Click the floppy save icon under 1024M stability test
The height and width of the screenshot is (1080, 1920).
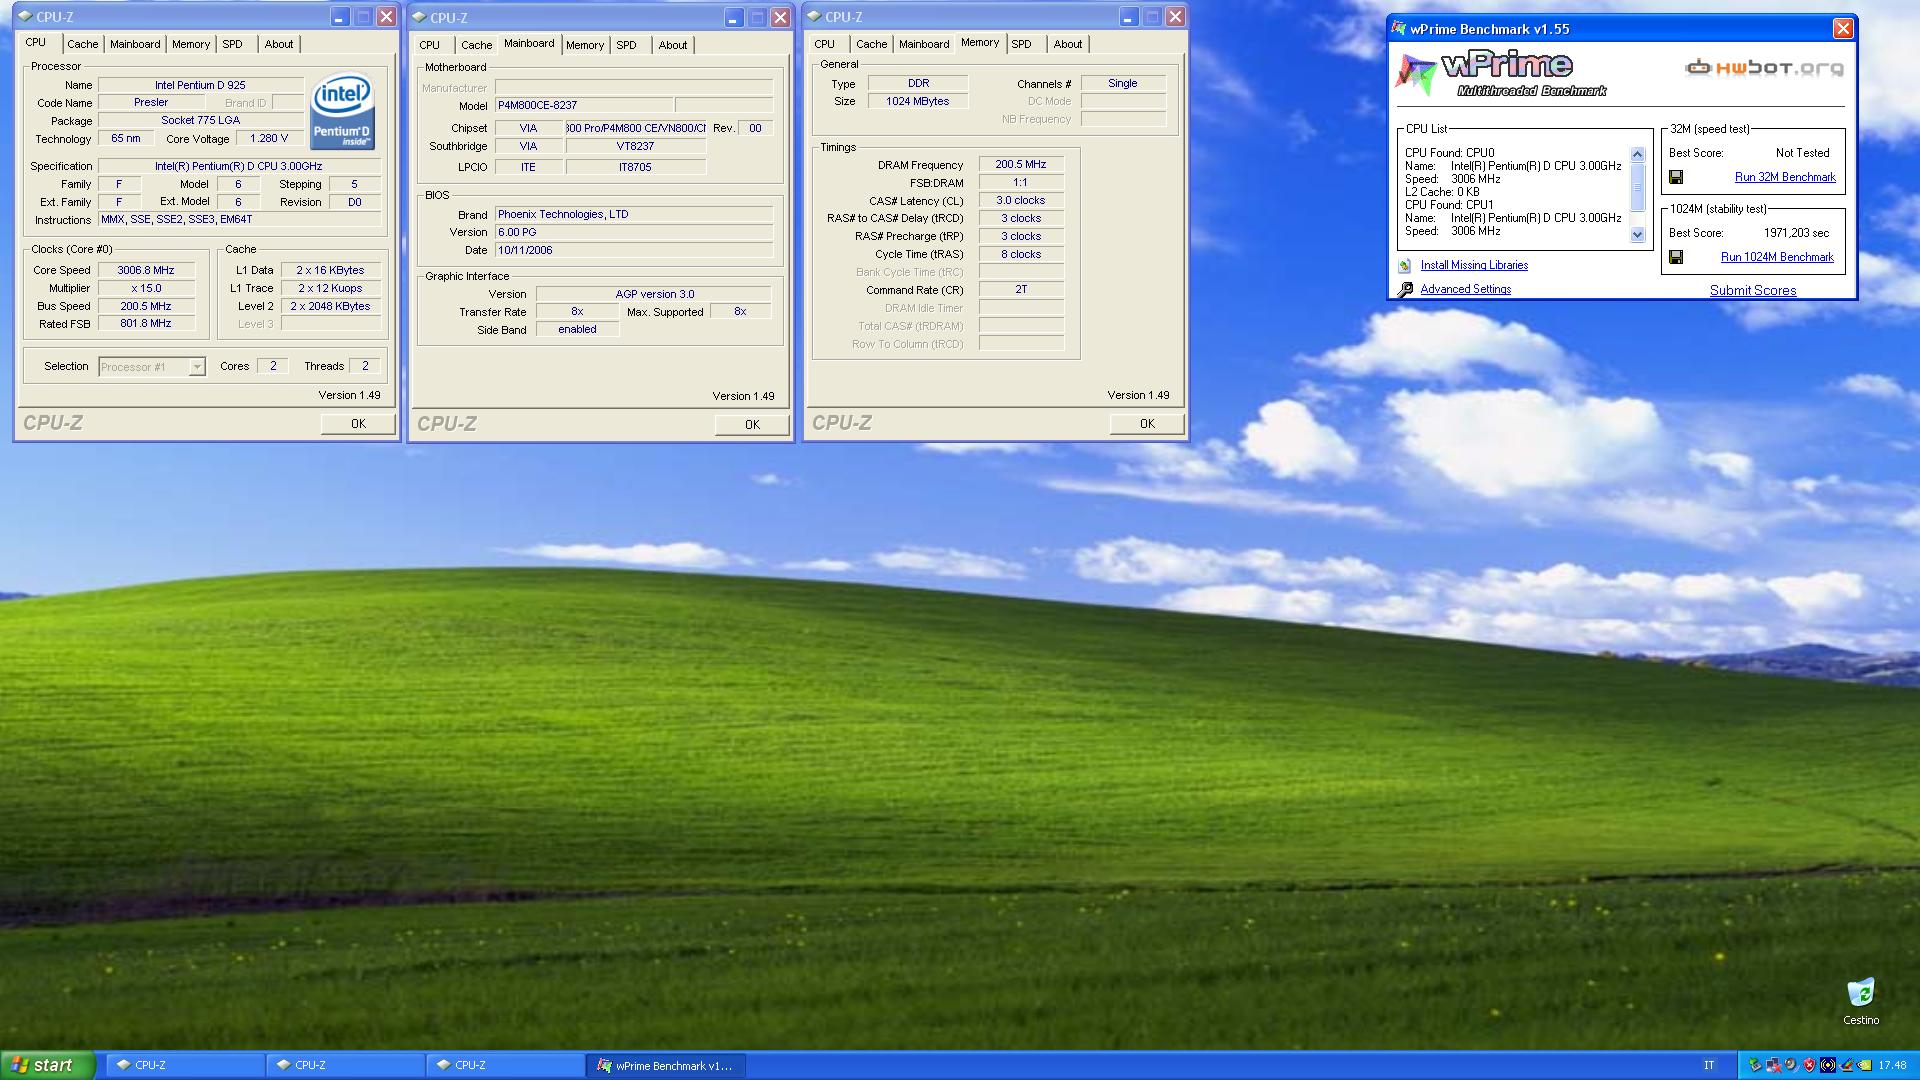(1676, 257)
